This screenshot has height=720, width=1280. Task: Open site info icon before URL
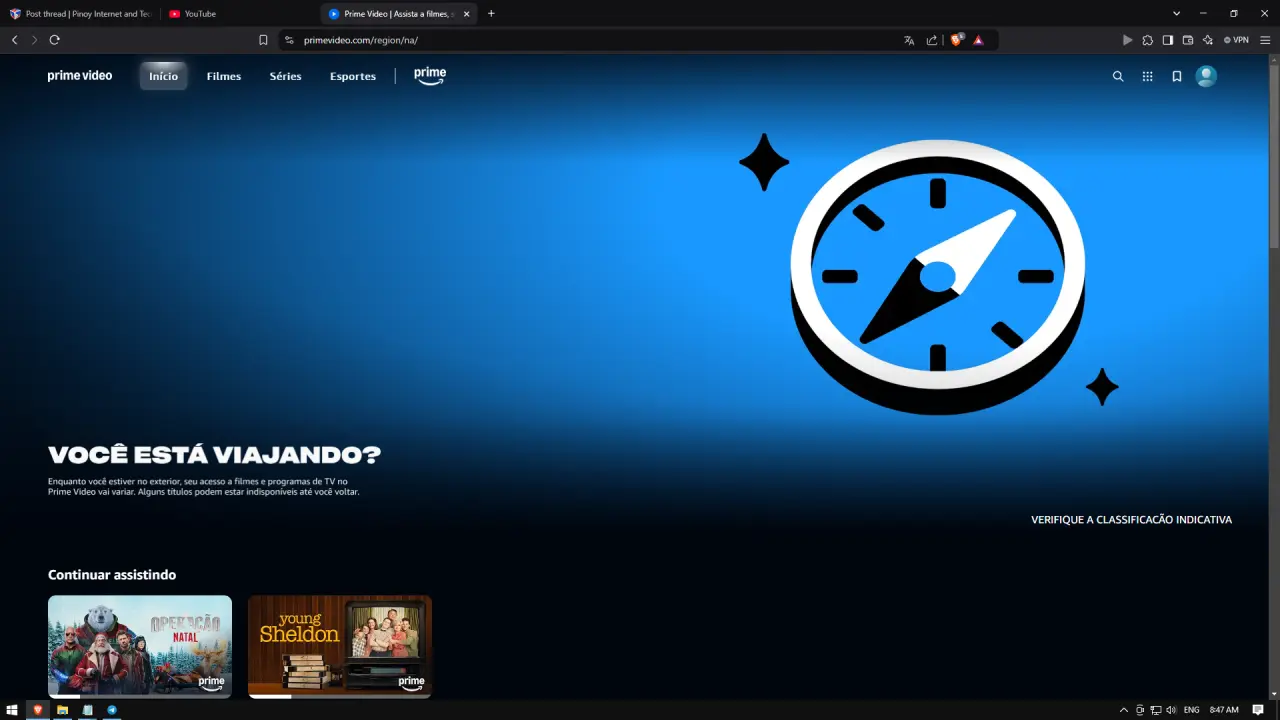pos(289,40)
